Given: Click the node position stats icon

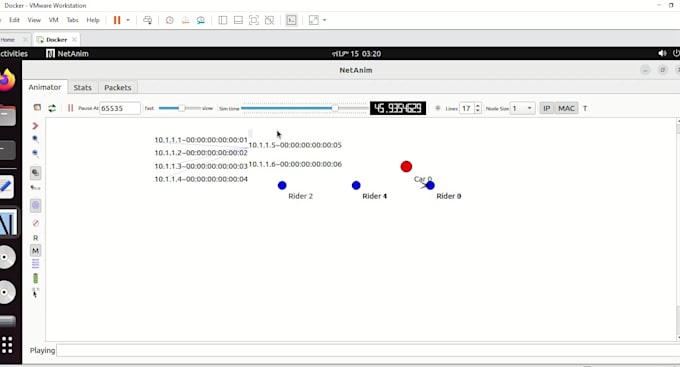Looking at the screenshot, I should click(36, 188).
